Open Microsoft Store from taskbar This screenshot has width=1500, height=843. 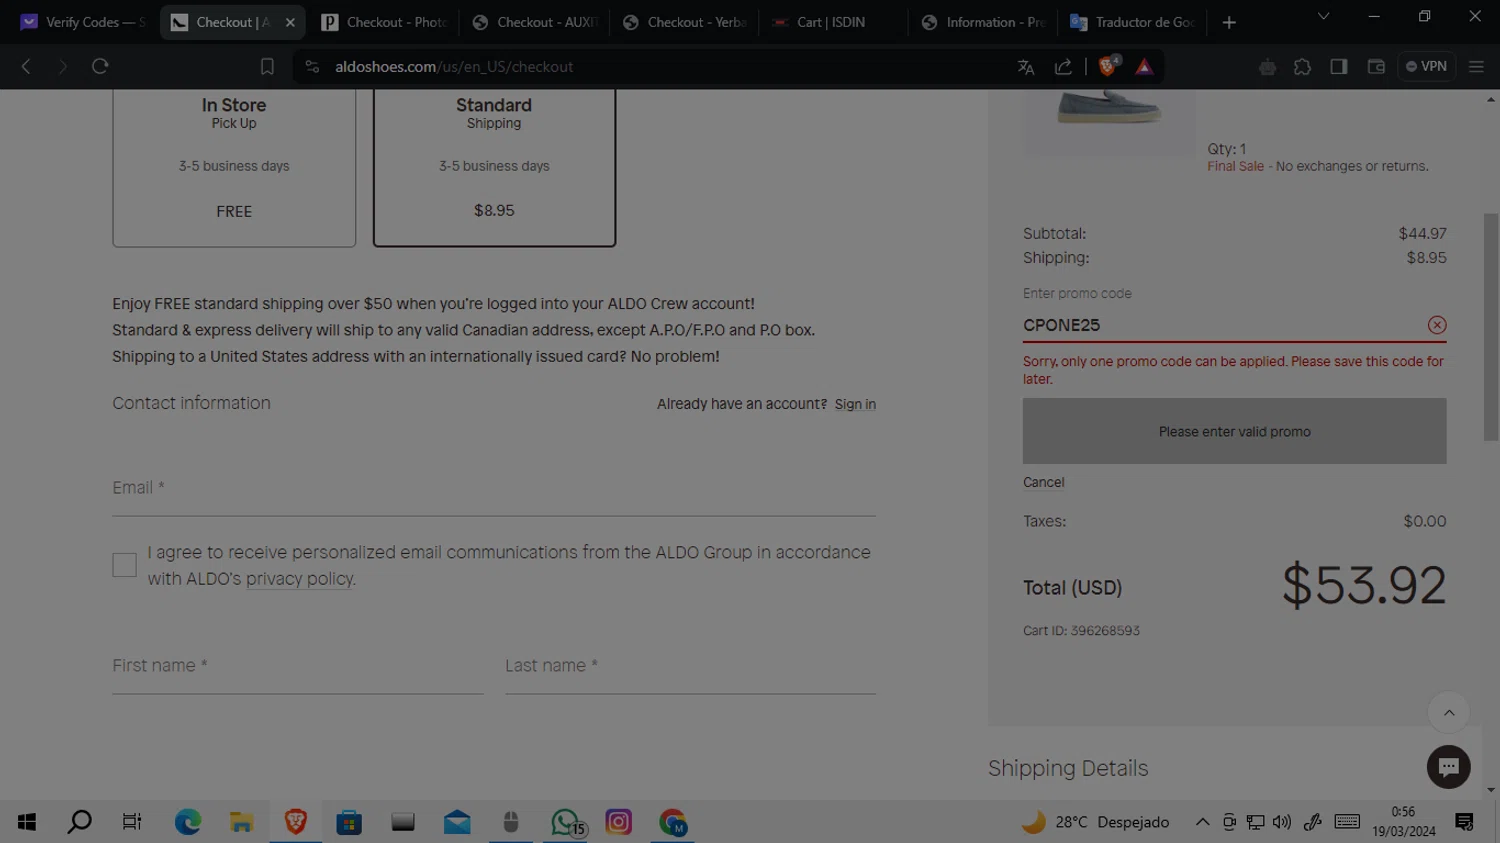click(x=349, y=822)
